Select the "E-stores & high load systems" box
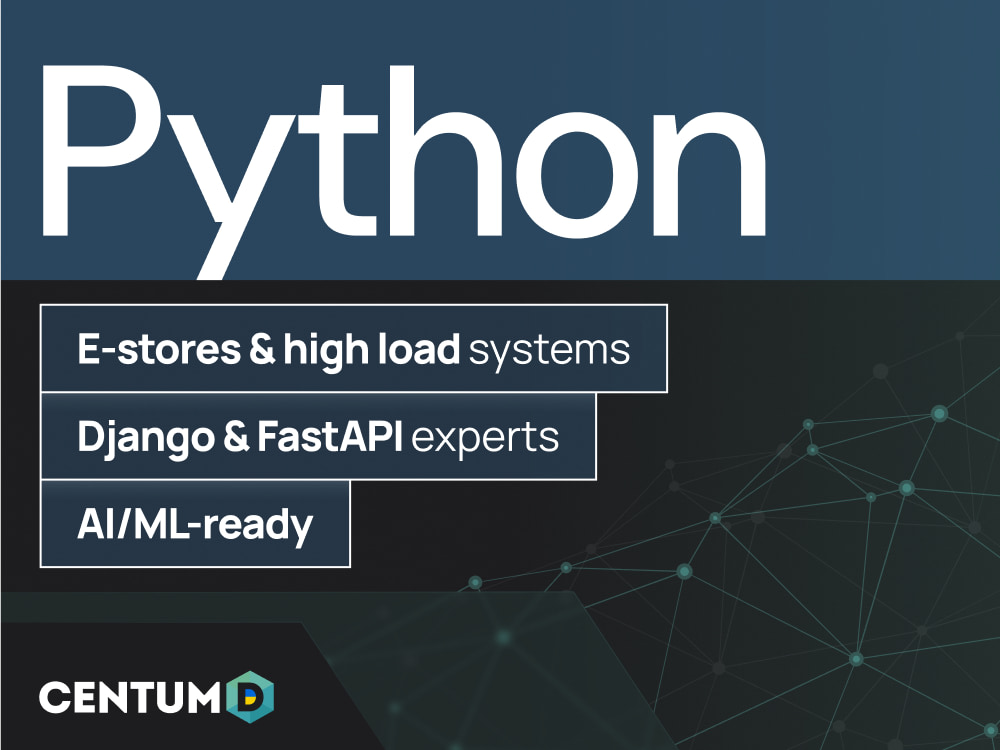 point(354,348)
